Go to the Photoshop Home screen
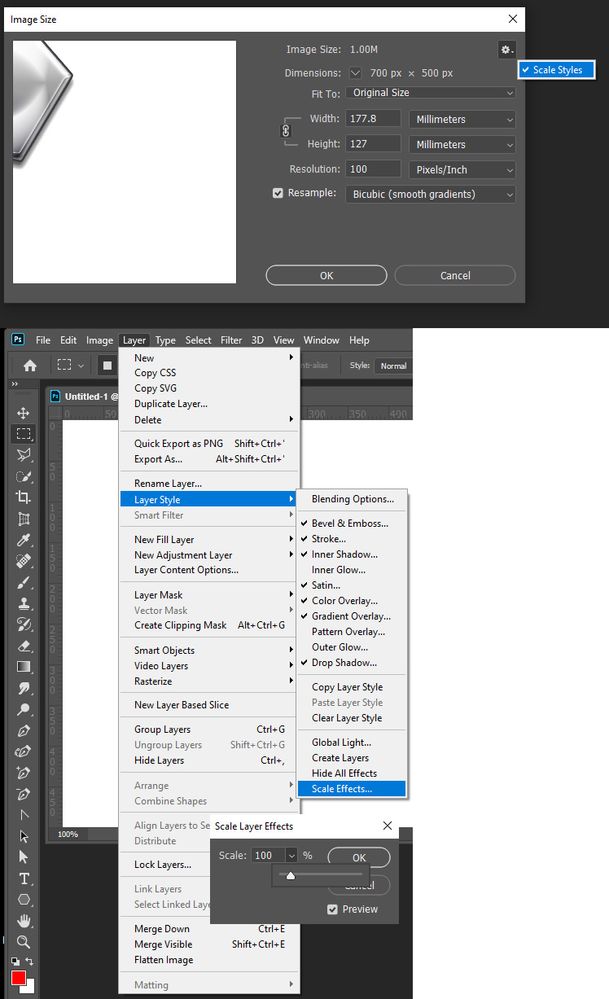The width and height of the screenshot is (609, 999). (x=30, y=366)
